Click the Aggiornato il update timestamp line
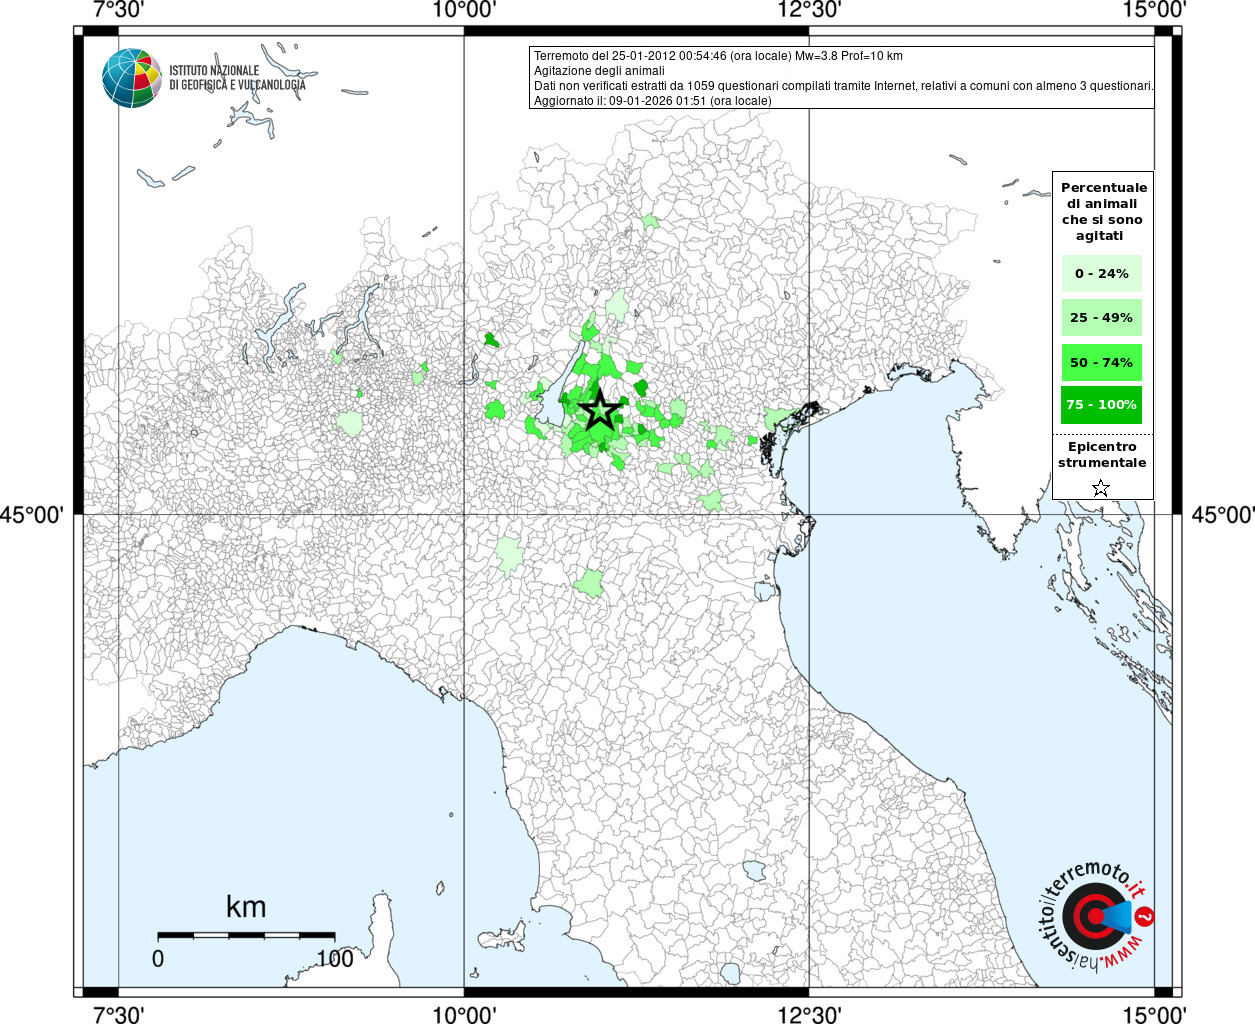This screenshot has width=1255, height=1024. point(653,101)
